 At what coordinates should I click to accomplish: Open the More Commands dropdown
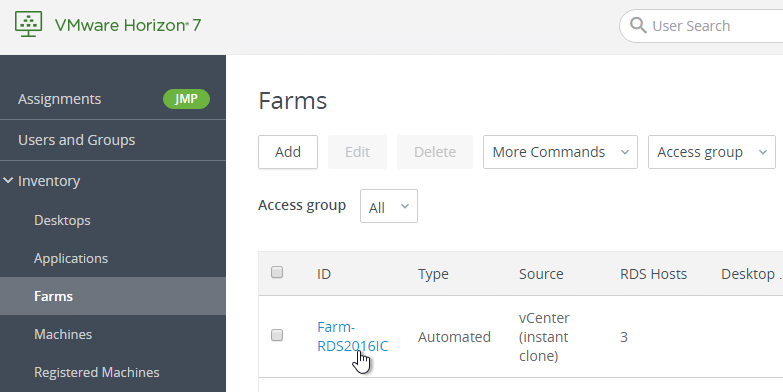560,152
